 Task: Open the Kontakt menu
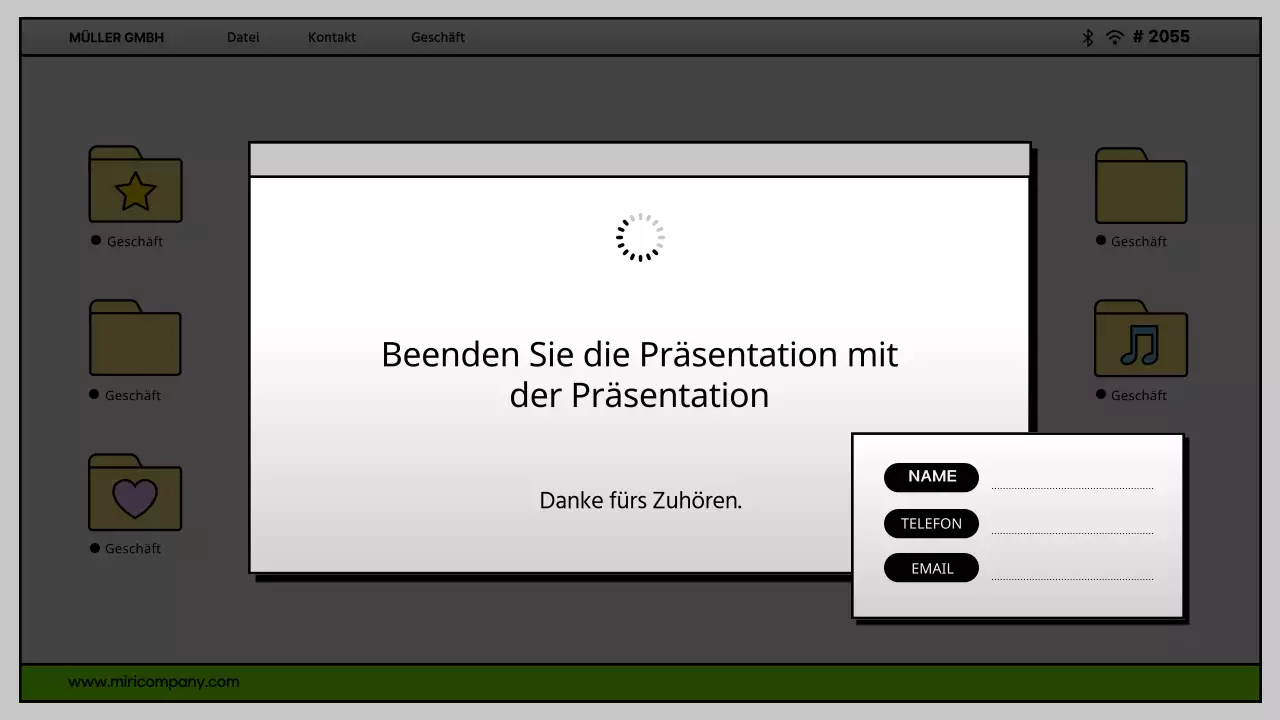click(331, 37)
